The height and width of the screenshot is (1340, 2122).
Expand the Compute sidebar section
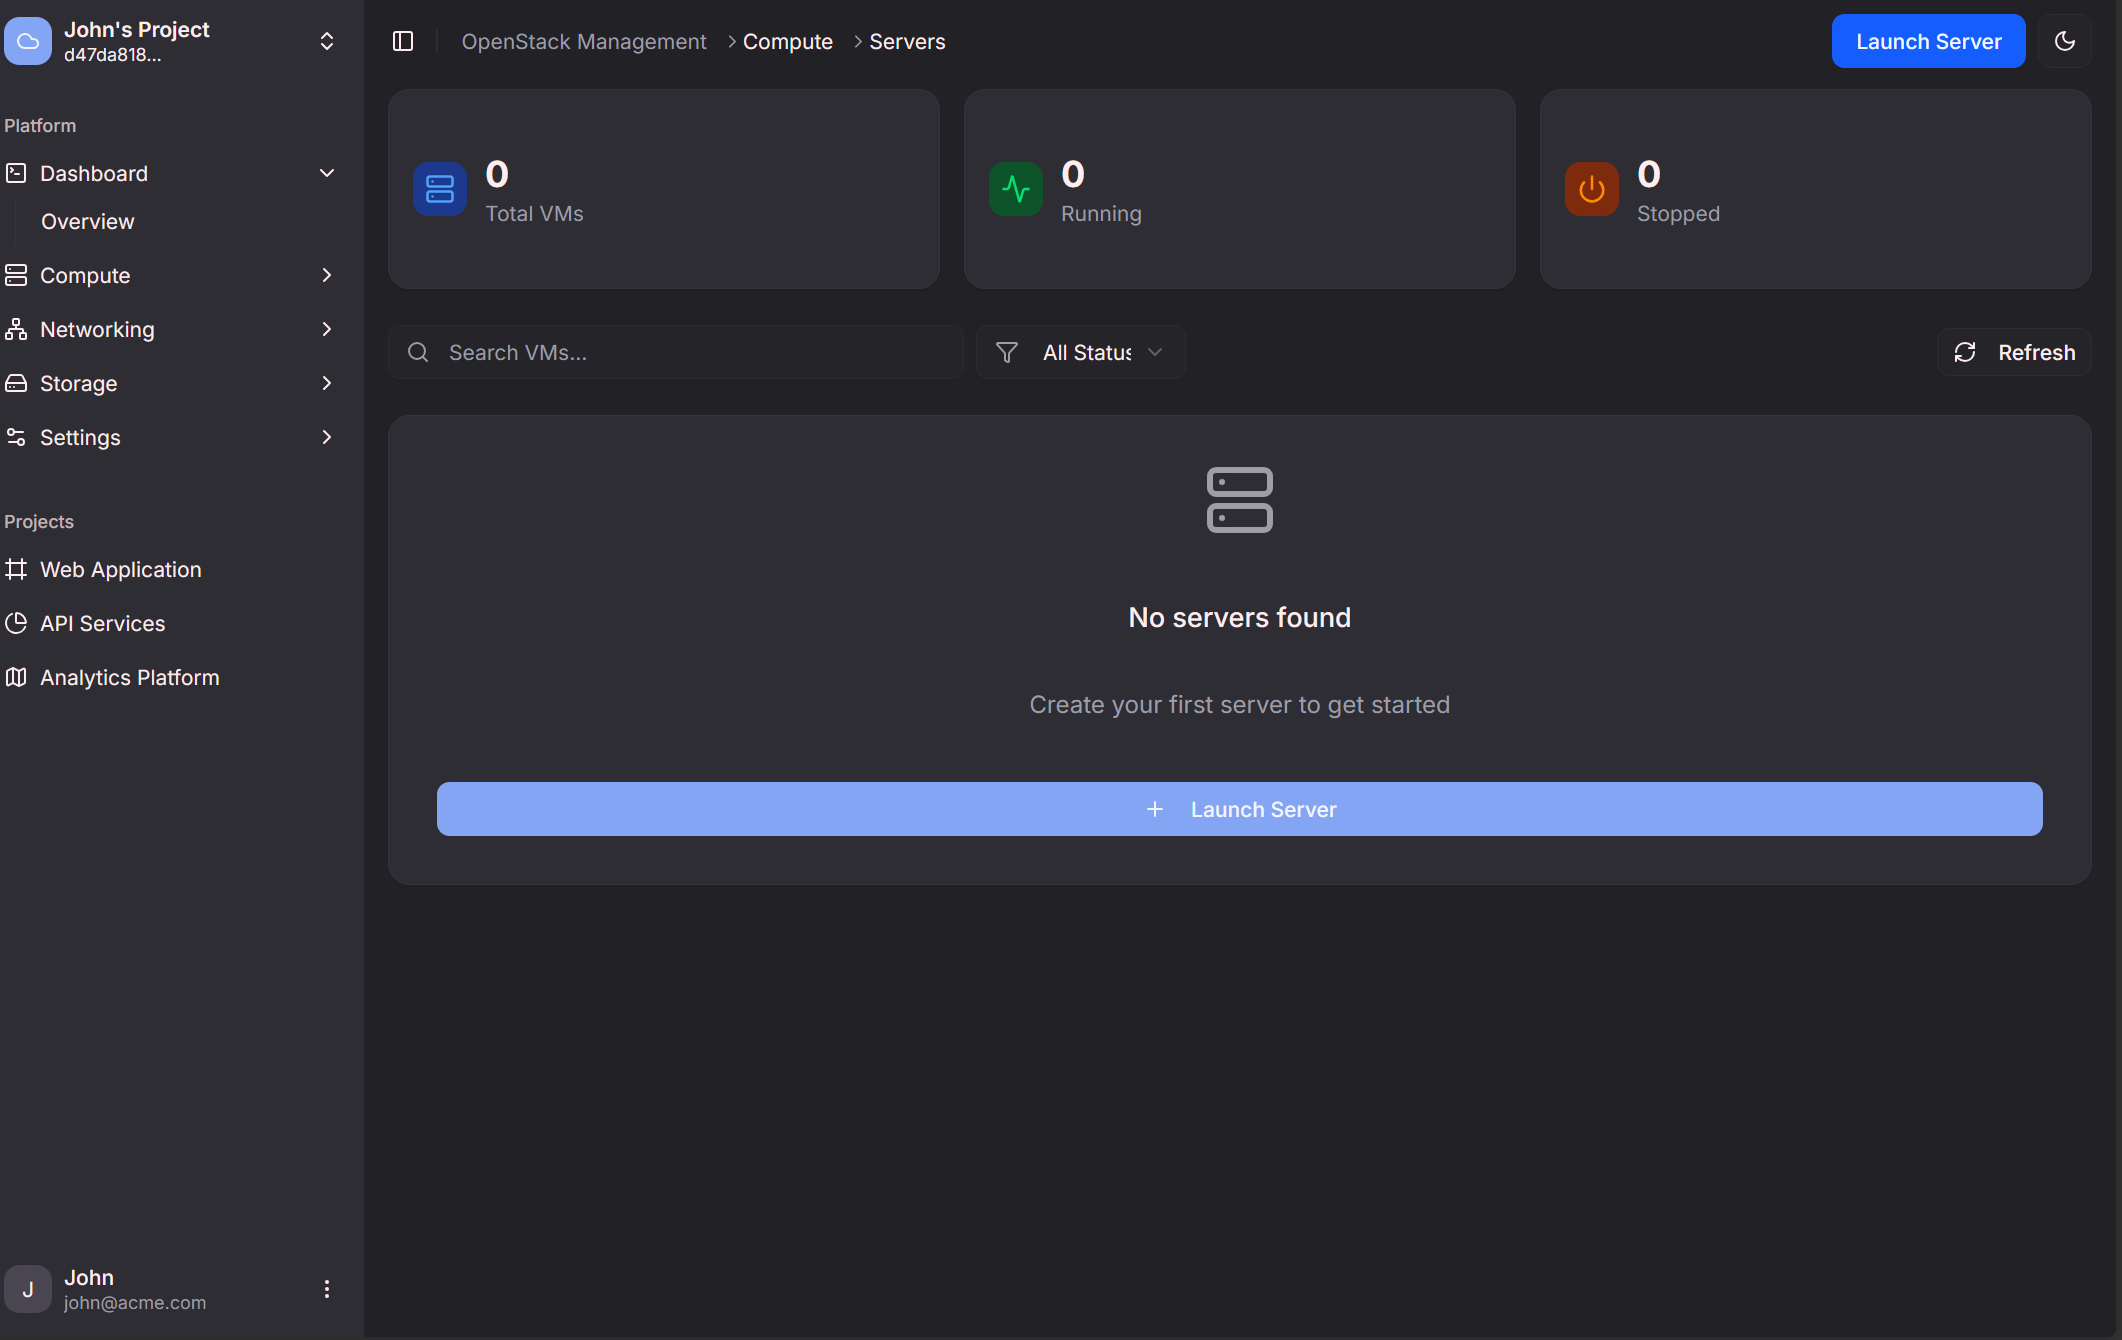[326, 275]
